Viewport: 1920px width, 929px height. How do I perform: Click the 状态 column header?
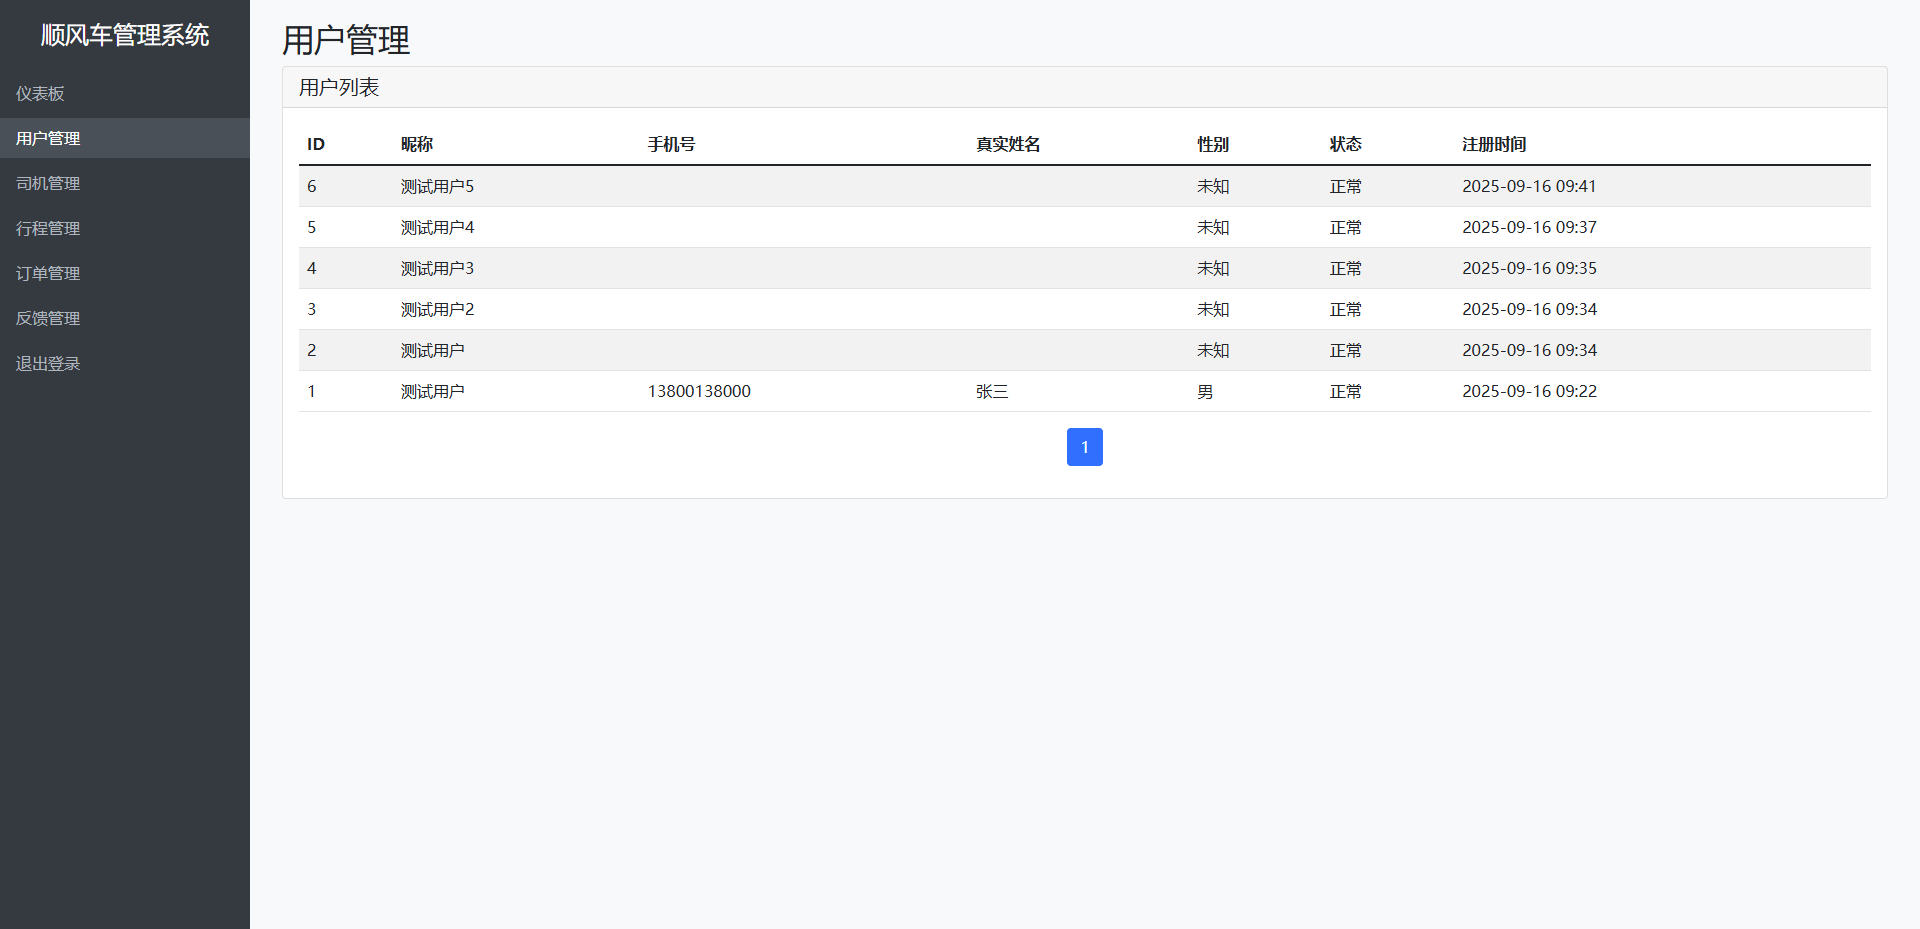(x=1345, y=144)
